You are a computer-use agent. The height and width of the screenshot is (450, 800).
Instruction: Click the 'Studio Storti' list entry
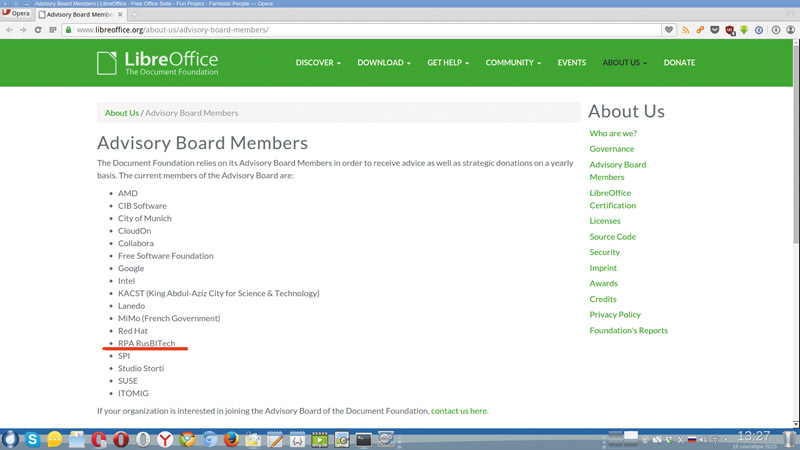pyautogui.click(x=141, y=368)
